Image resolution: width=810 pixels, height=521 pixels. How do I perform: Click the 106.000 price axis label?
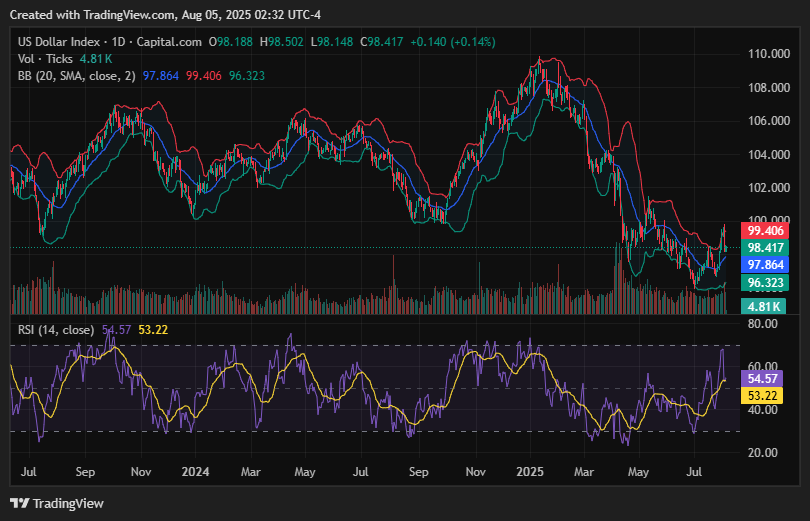click(769, 121)
